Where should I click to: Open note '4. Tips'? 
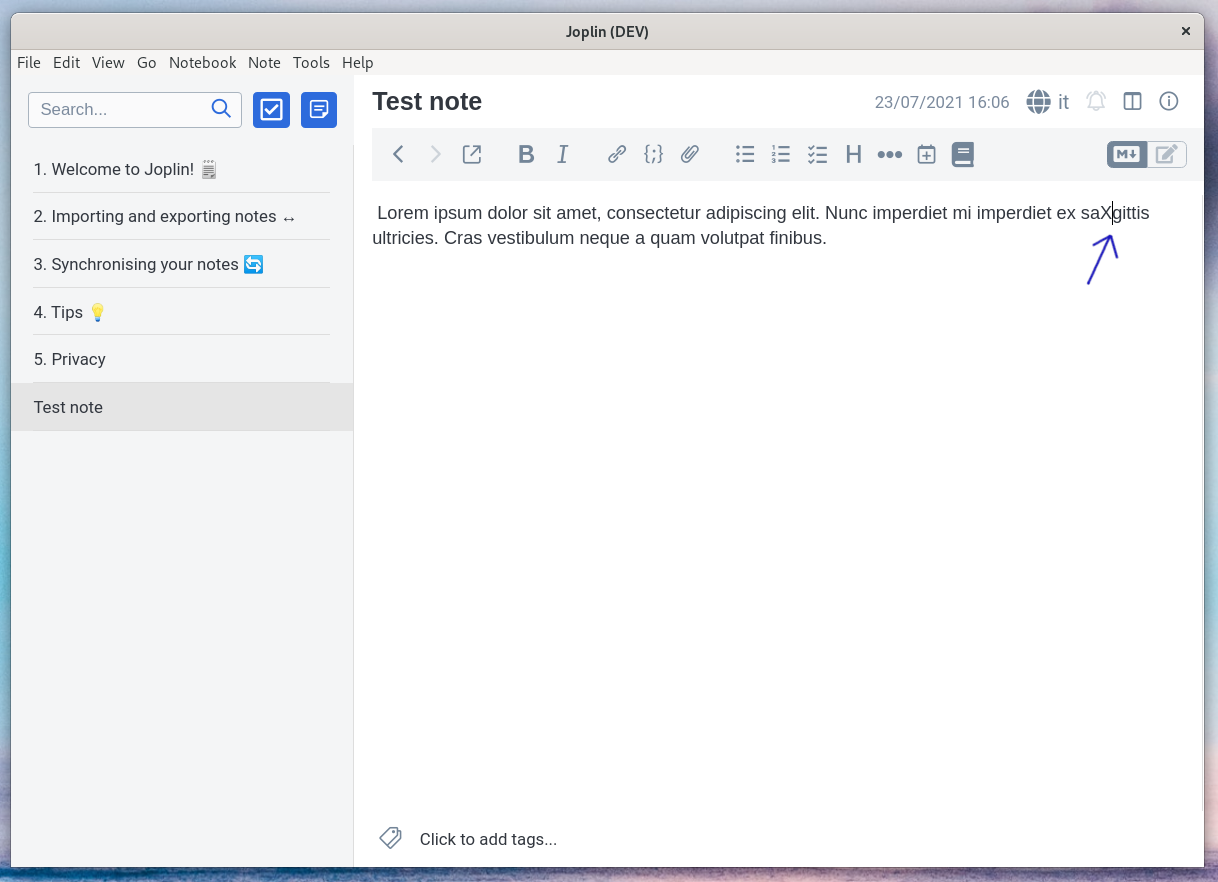click(182, 312)
